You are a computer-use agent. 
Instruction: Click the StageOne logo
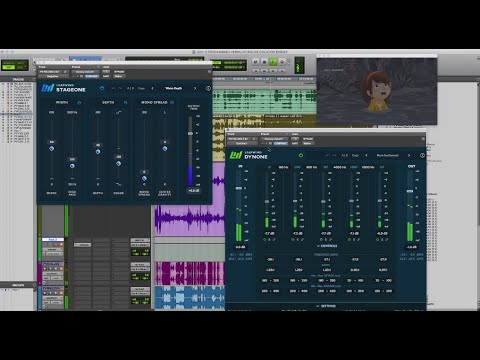click(48, 88)
